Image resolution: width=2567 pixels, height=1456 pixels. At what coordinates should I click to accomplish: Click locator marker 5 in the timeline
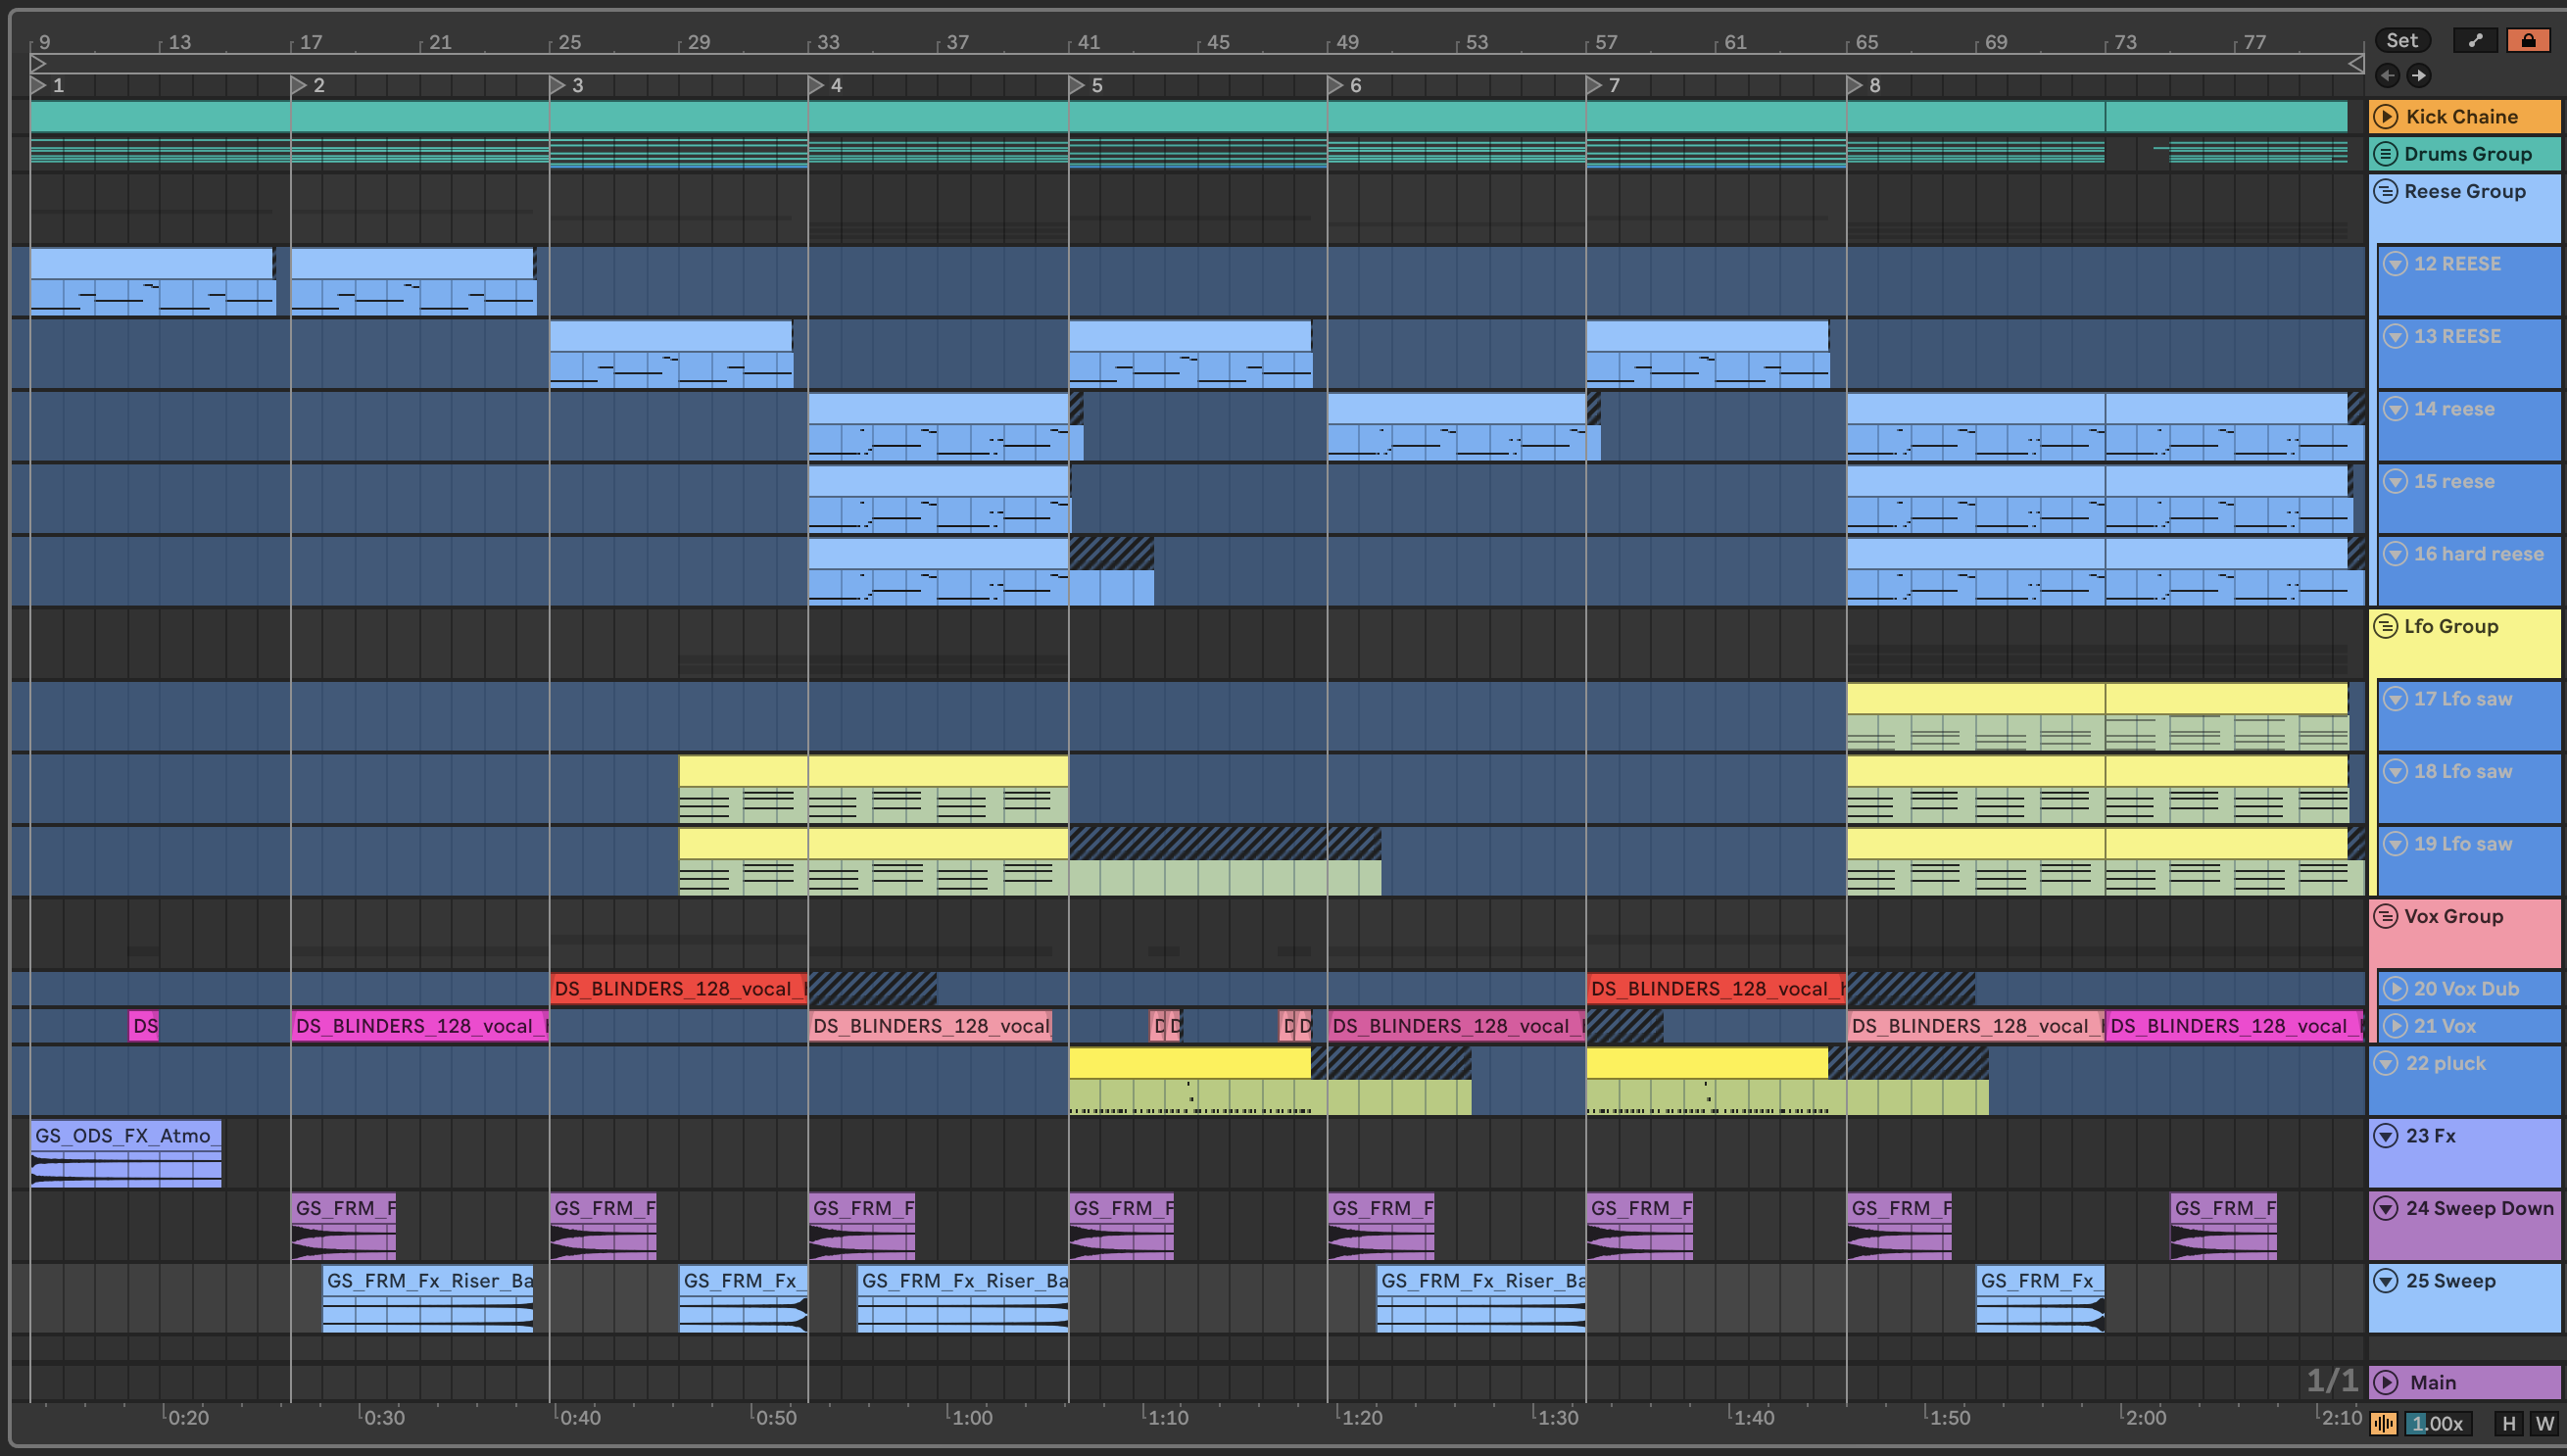point(1076,85)
